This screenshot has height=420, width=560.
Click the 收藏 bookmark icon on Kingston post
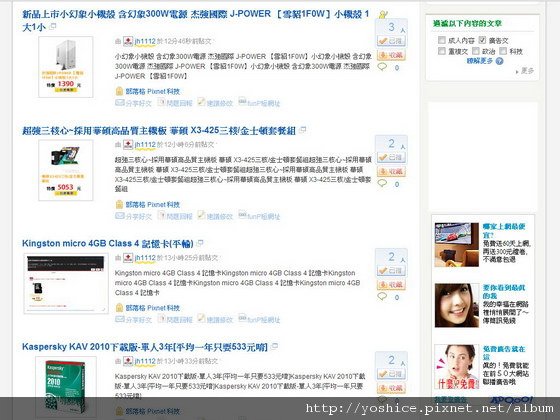click(391, 285)
